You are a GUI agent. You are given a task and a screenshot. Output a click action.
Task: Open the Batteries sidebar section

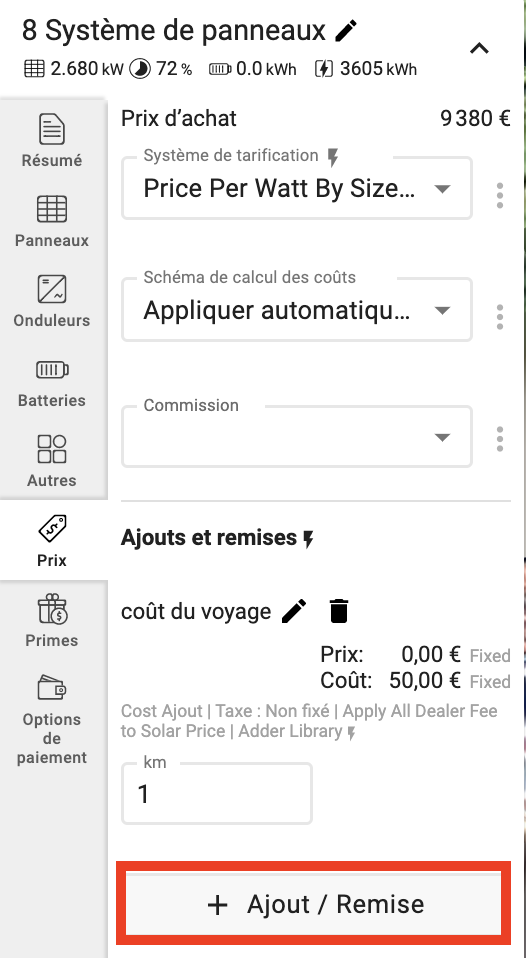[52, 381]
